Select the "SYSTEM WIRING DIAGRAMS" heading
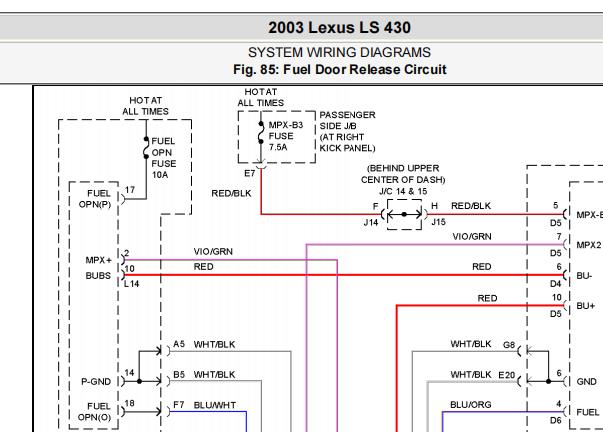Screen dimensions: 603x432 [339, 52]
